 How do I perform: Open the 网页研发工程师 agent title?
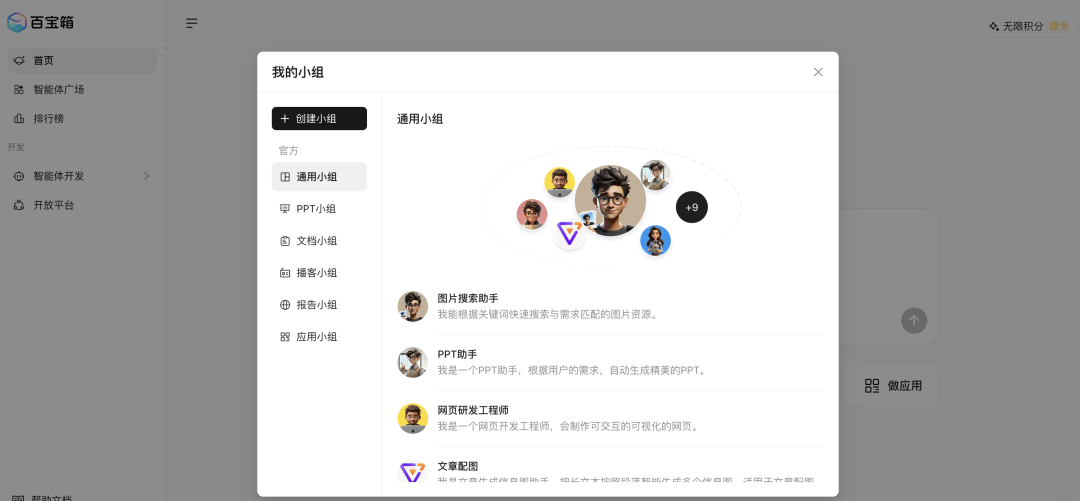click(473, 410)
